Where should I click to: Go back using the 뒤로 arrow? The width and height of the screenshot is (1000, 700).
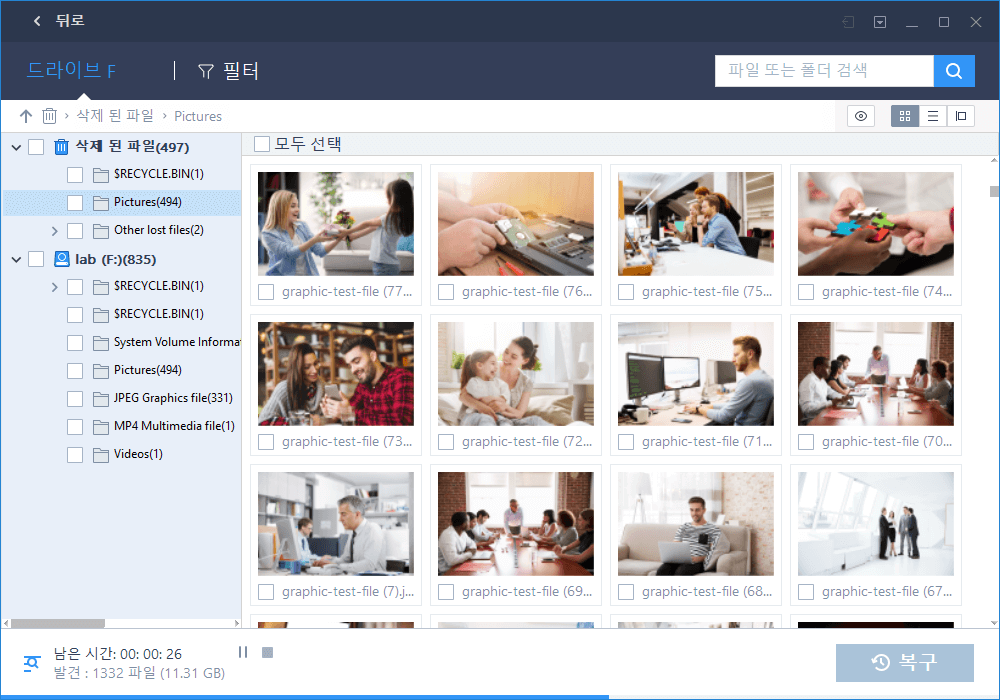37,21
